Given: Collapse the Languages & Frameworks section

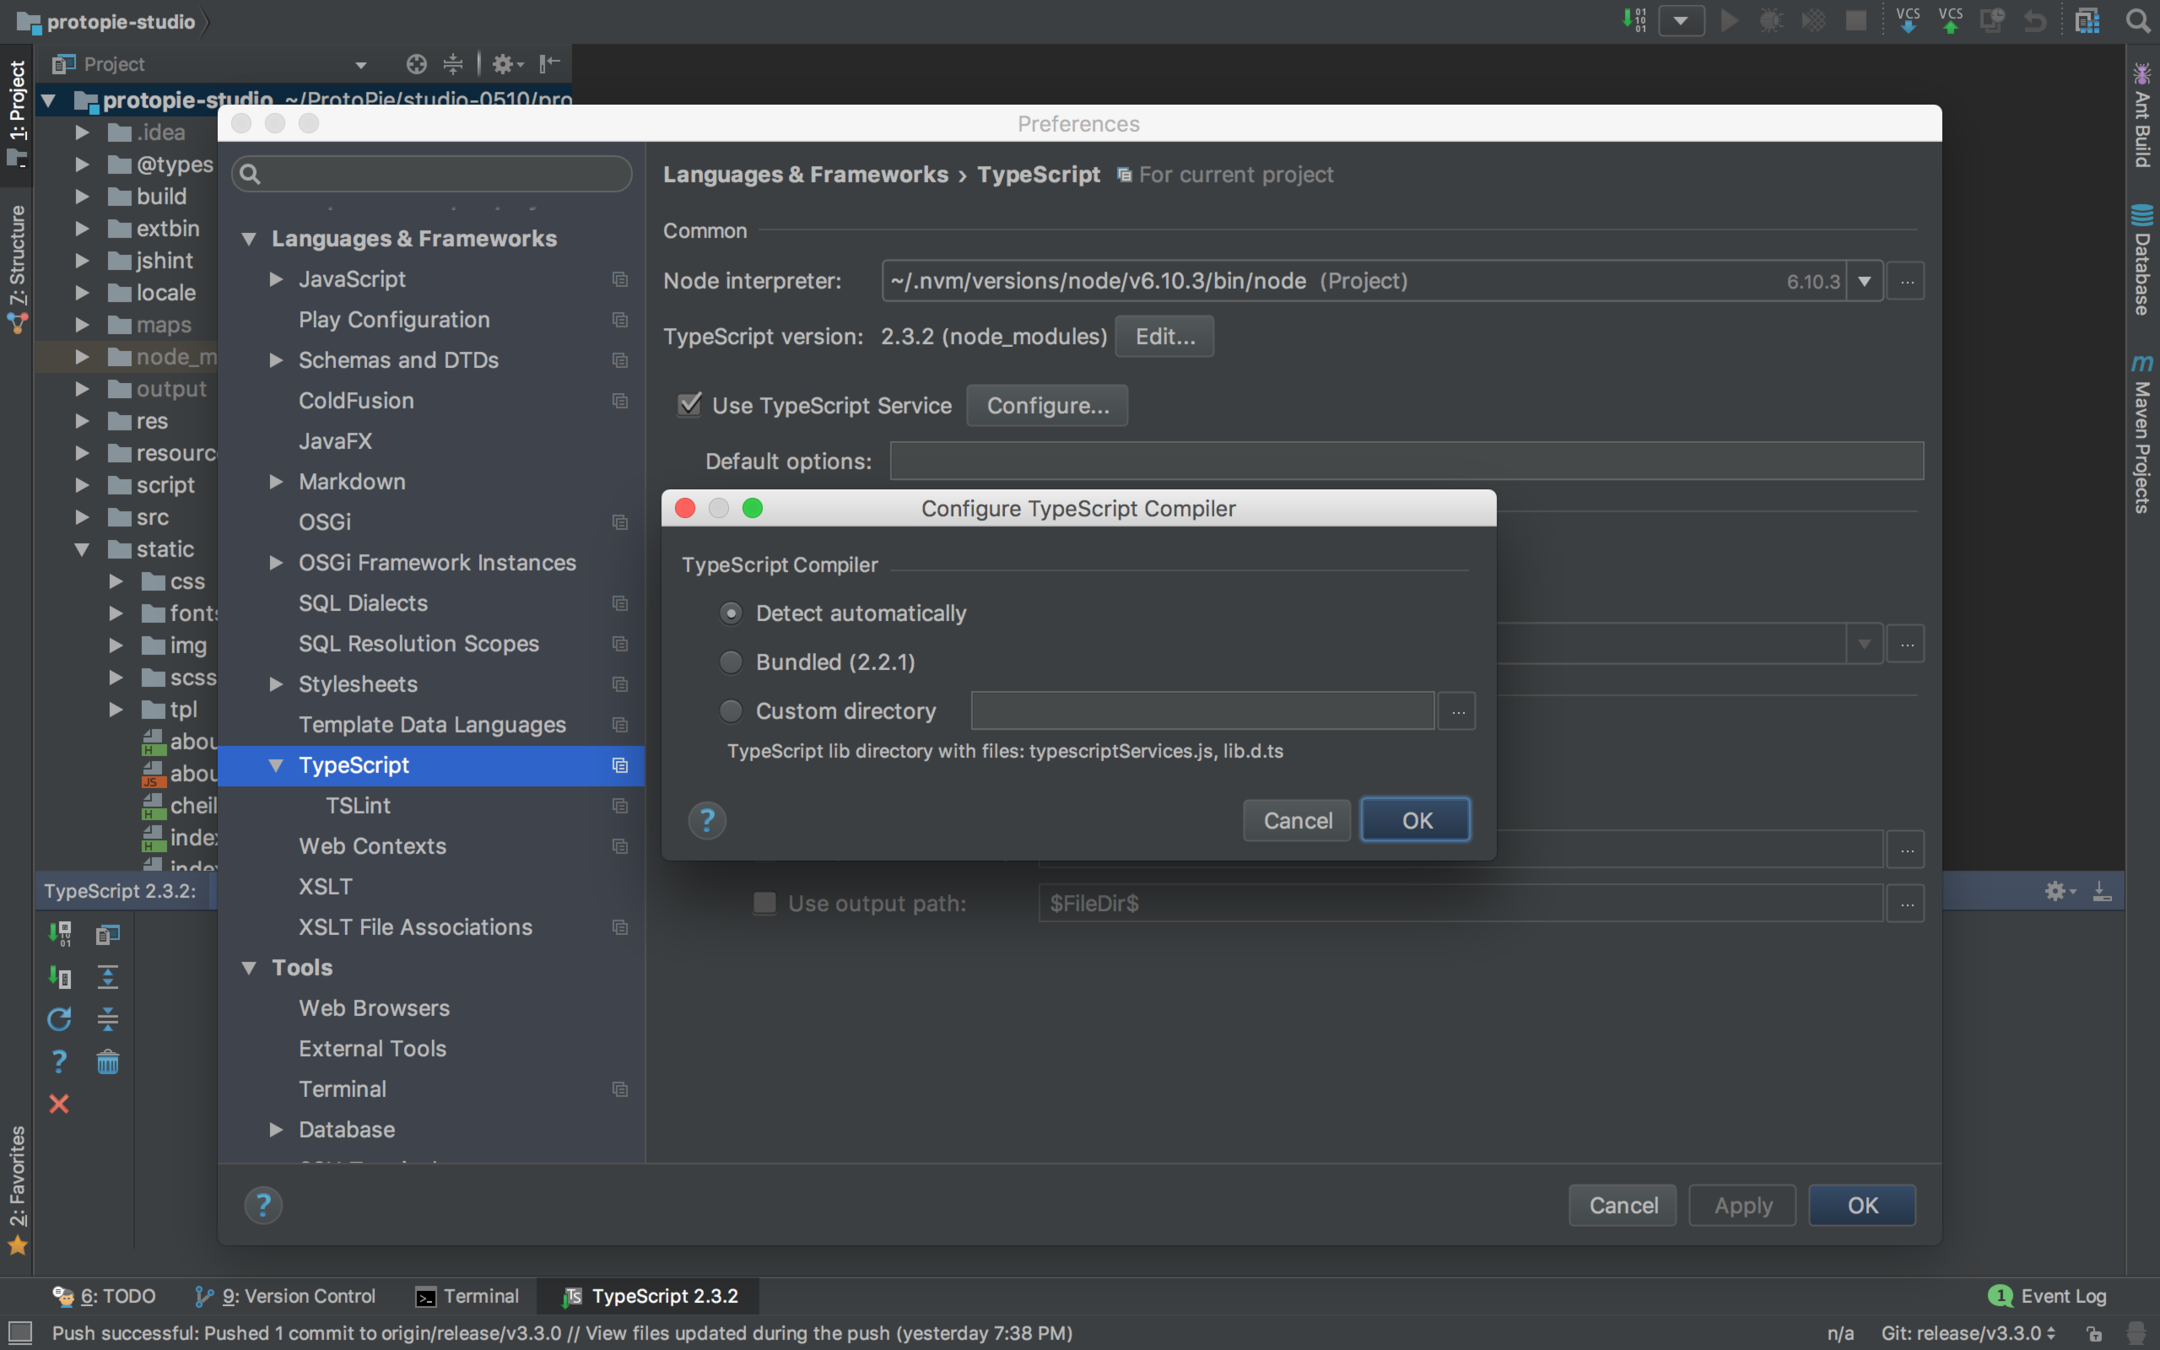Looking at the screenshot, I should pos(249,238).
